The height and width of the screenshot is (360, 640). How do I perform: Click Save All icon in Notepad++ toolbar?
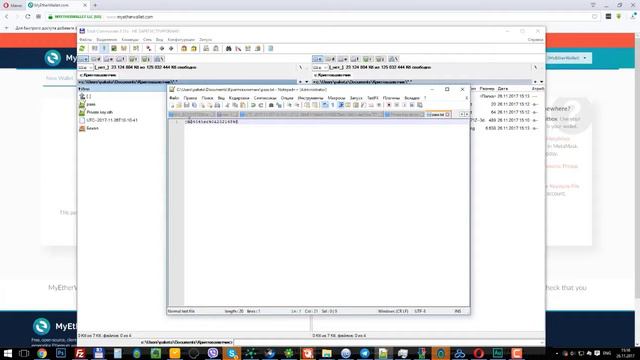tap(194, 105)
